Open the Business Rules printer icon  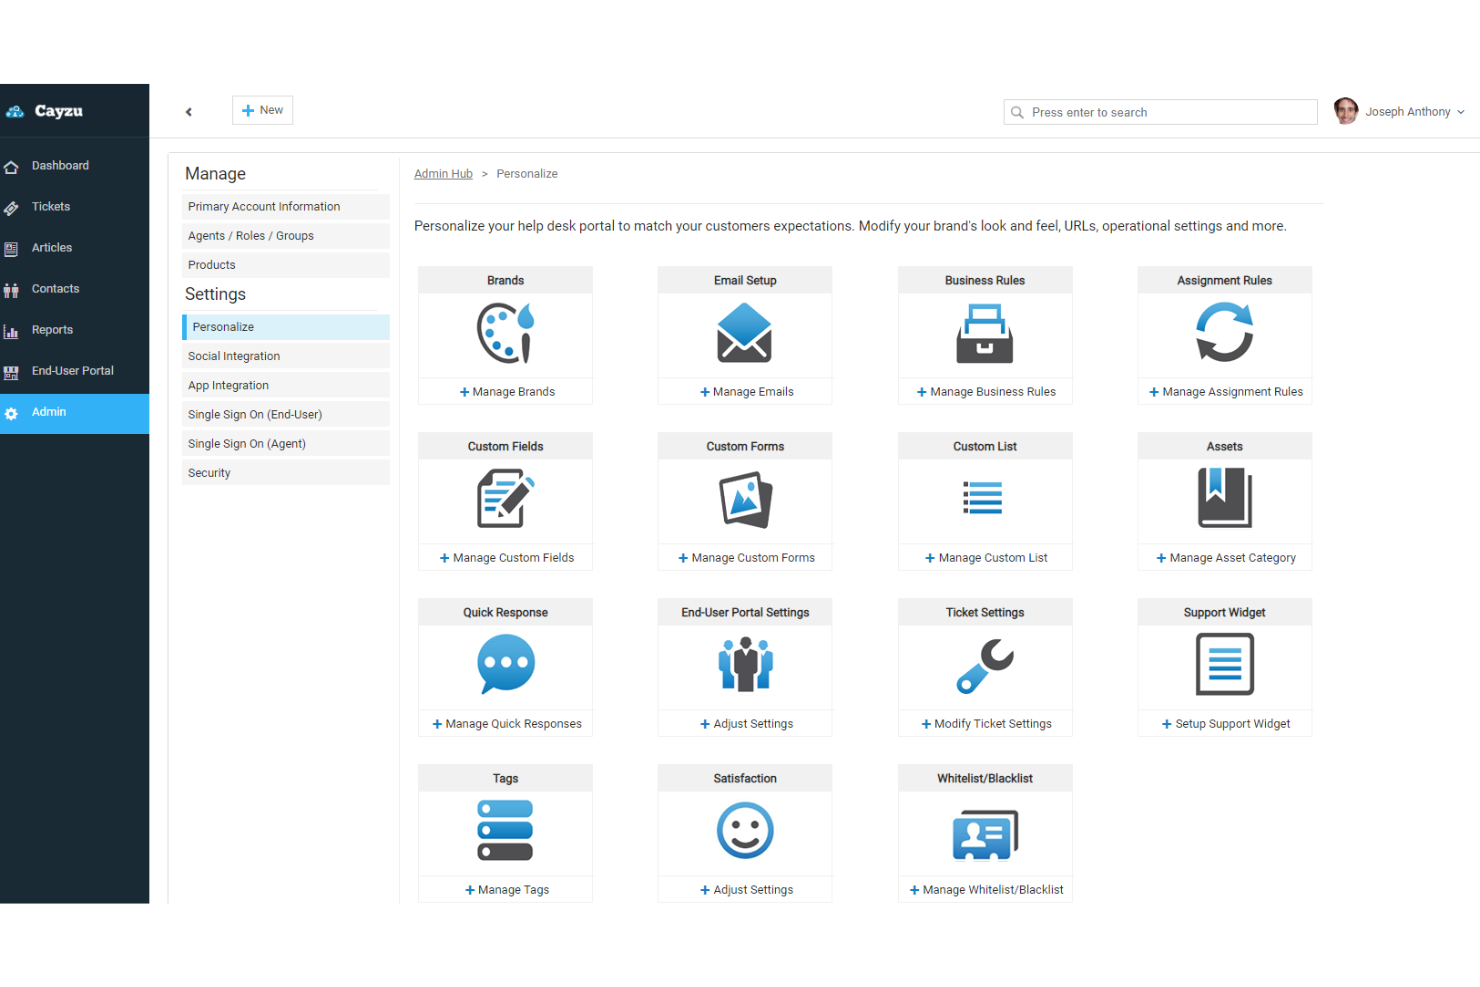click(985, 334)
